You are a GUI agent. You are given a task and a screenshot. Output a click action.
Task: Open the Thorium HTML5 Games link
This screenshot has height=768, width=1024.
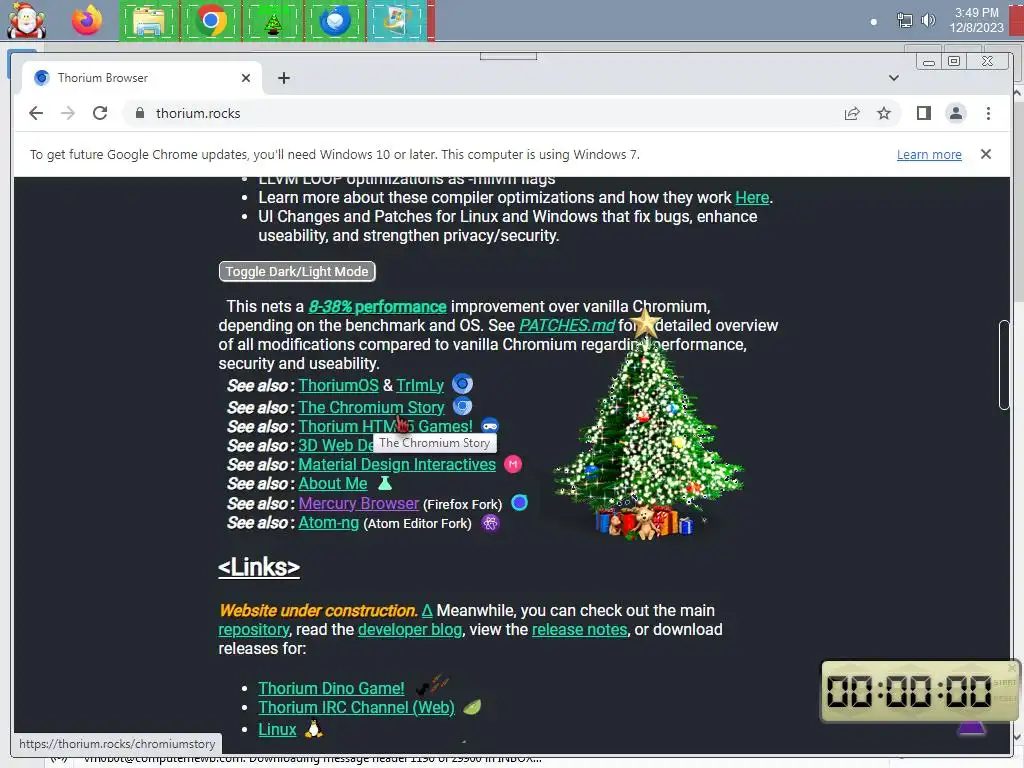[x=385, y=426]
